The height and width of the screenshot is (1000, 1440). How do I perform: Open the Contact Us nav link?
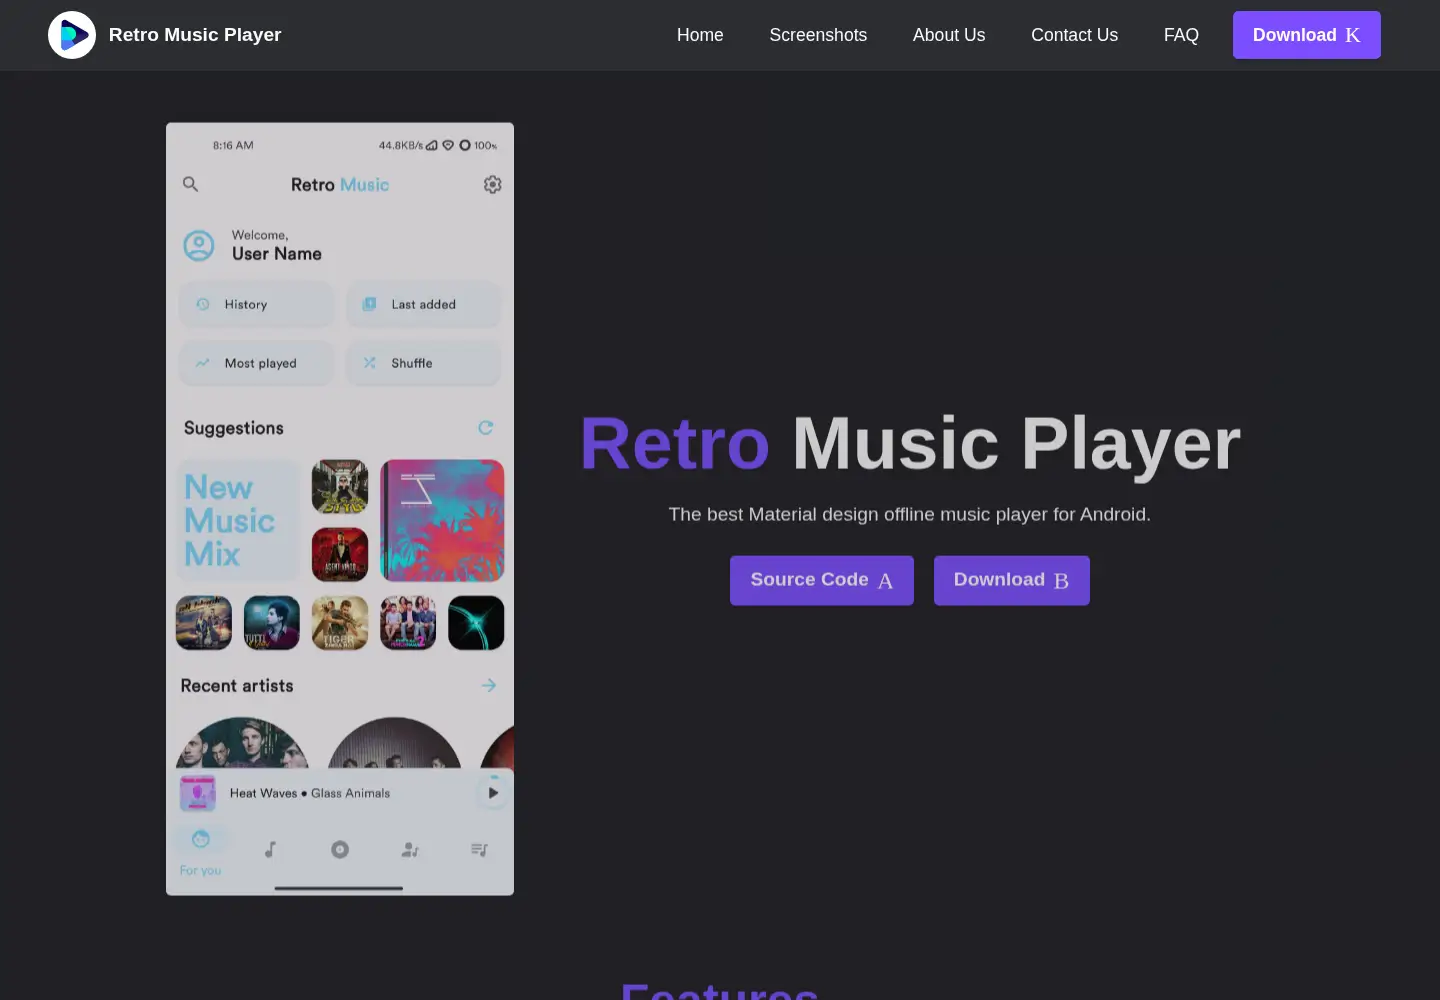1074,35
